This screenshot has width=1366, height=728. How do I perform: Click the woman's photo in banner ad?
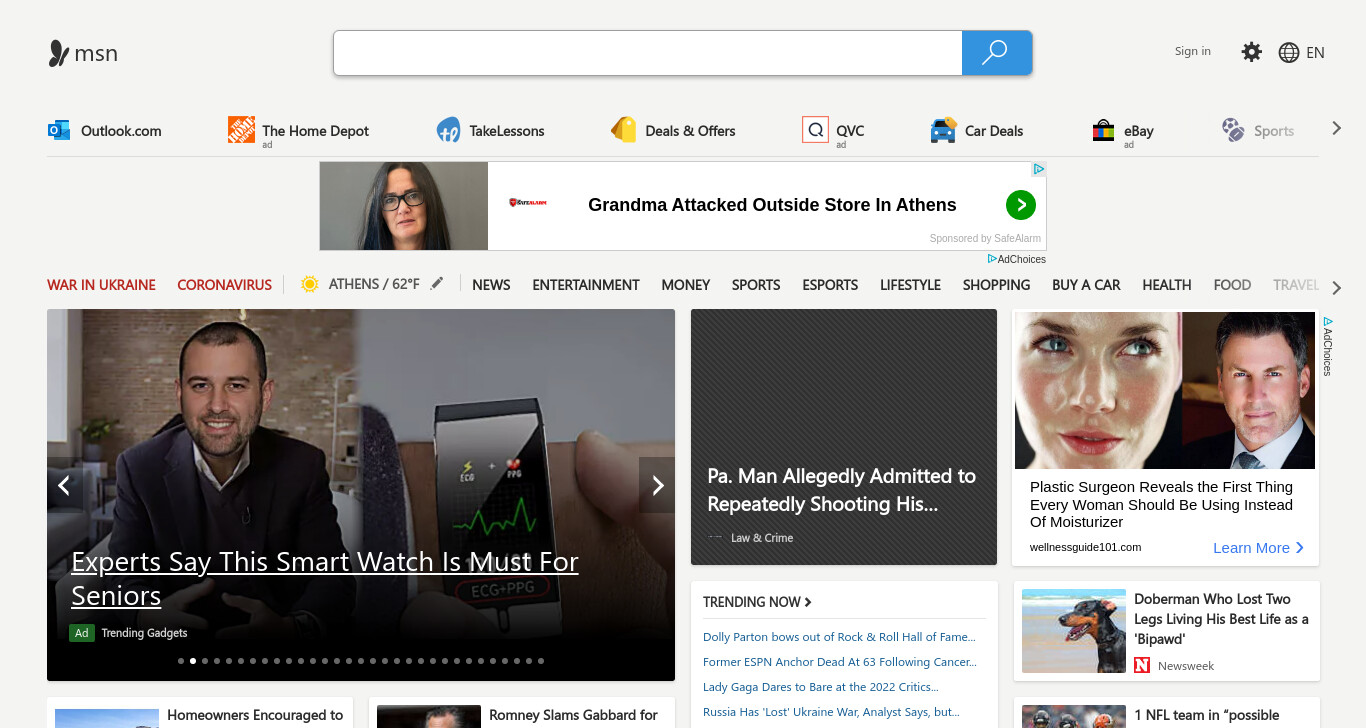(404, 206)
